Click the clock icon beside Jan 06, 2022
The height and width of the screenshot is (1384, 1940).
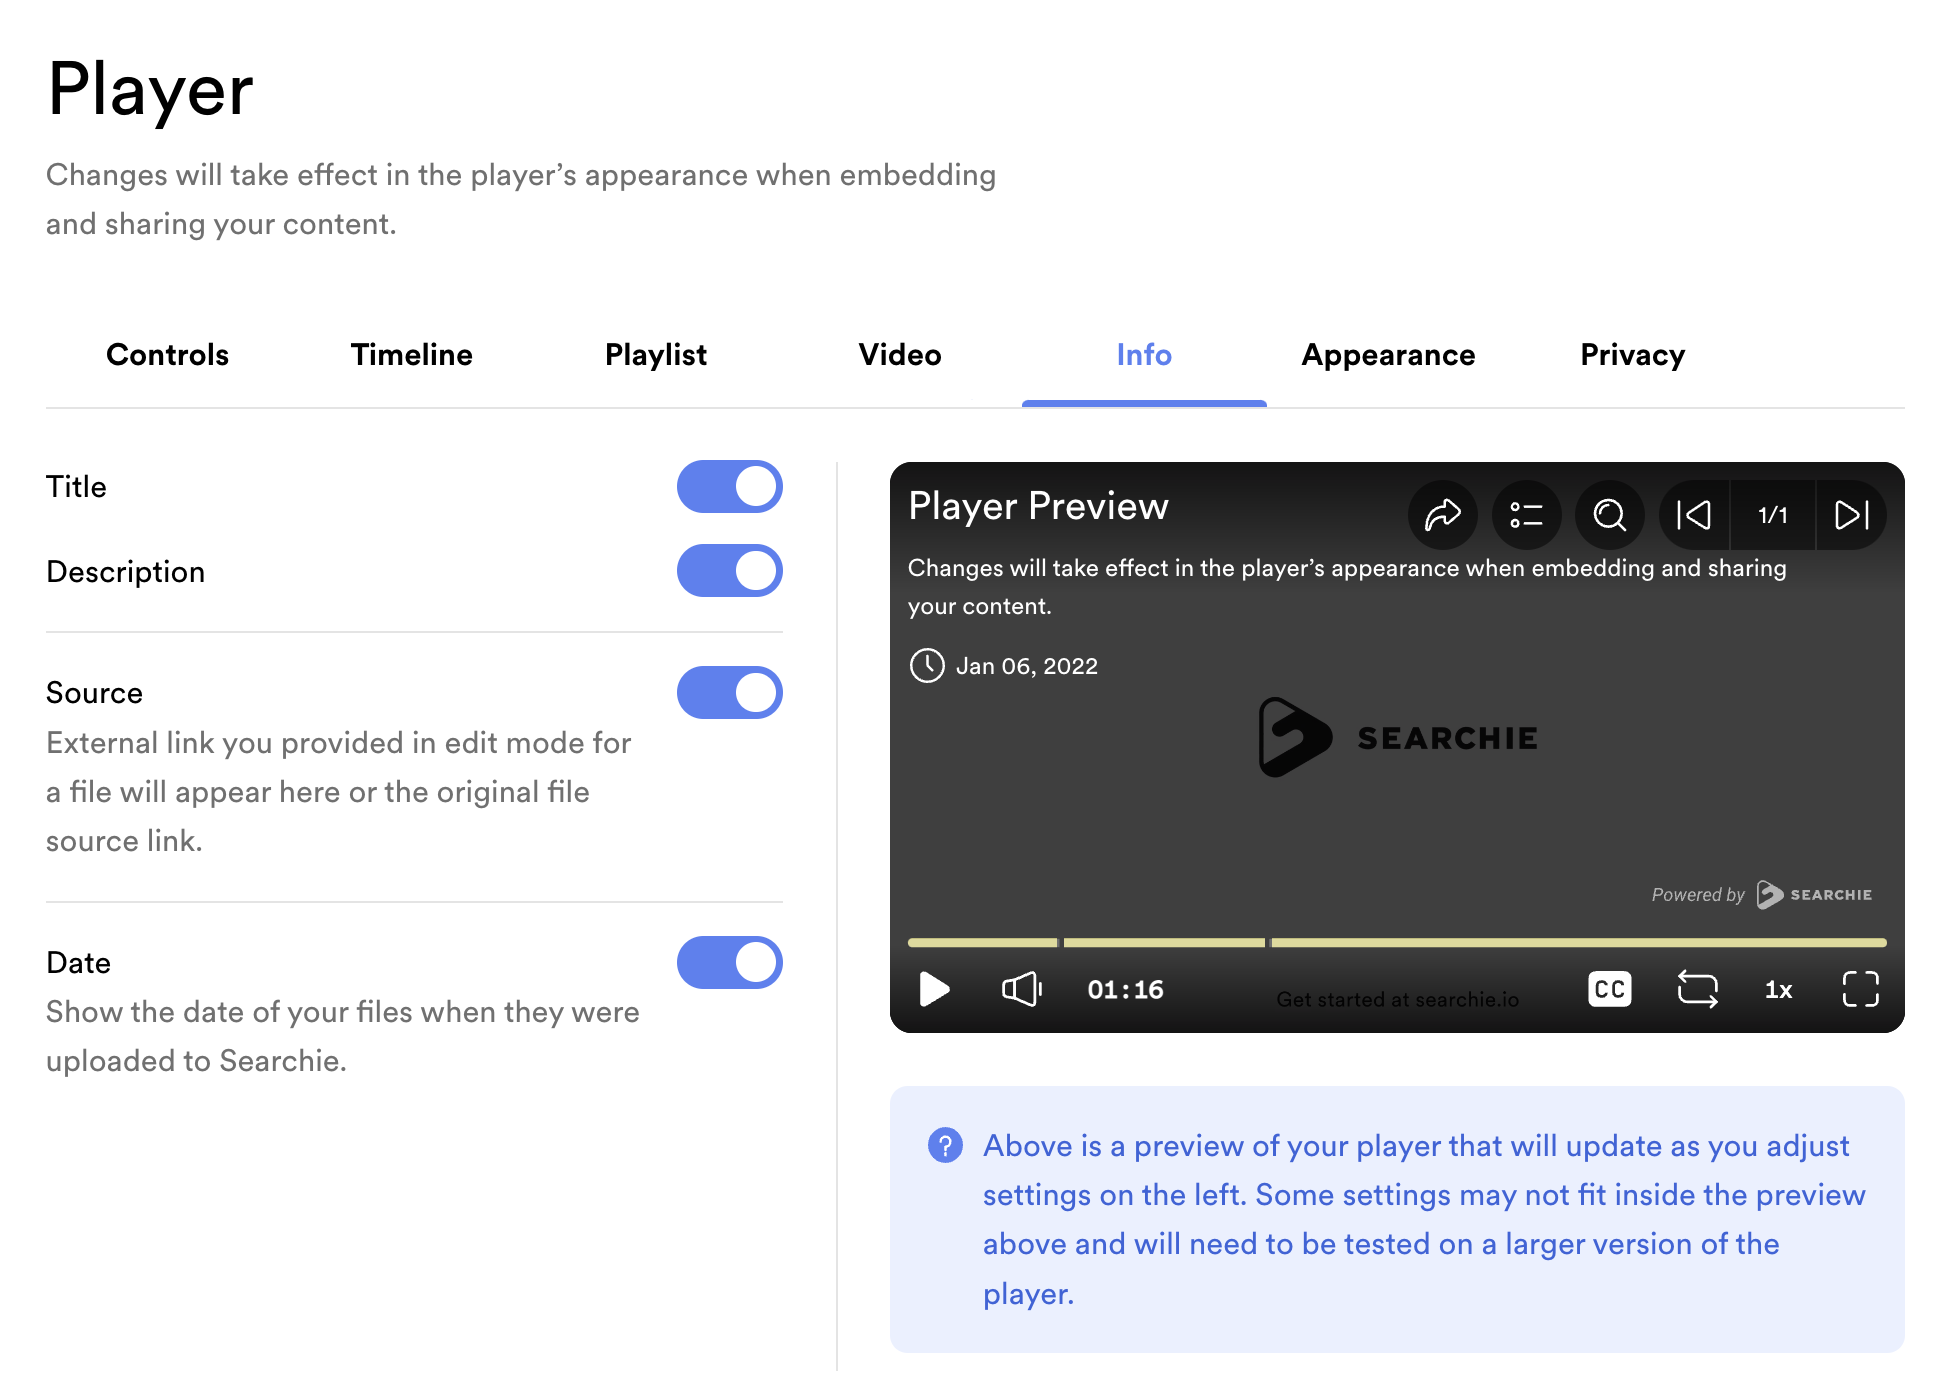pos(927,665)
